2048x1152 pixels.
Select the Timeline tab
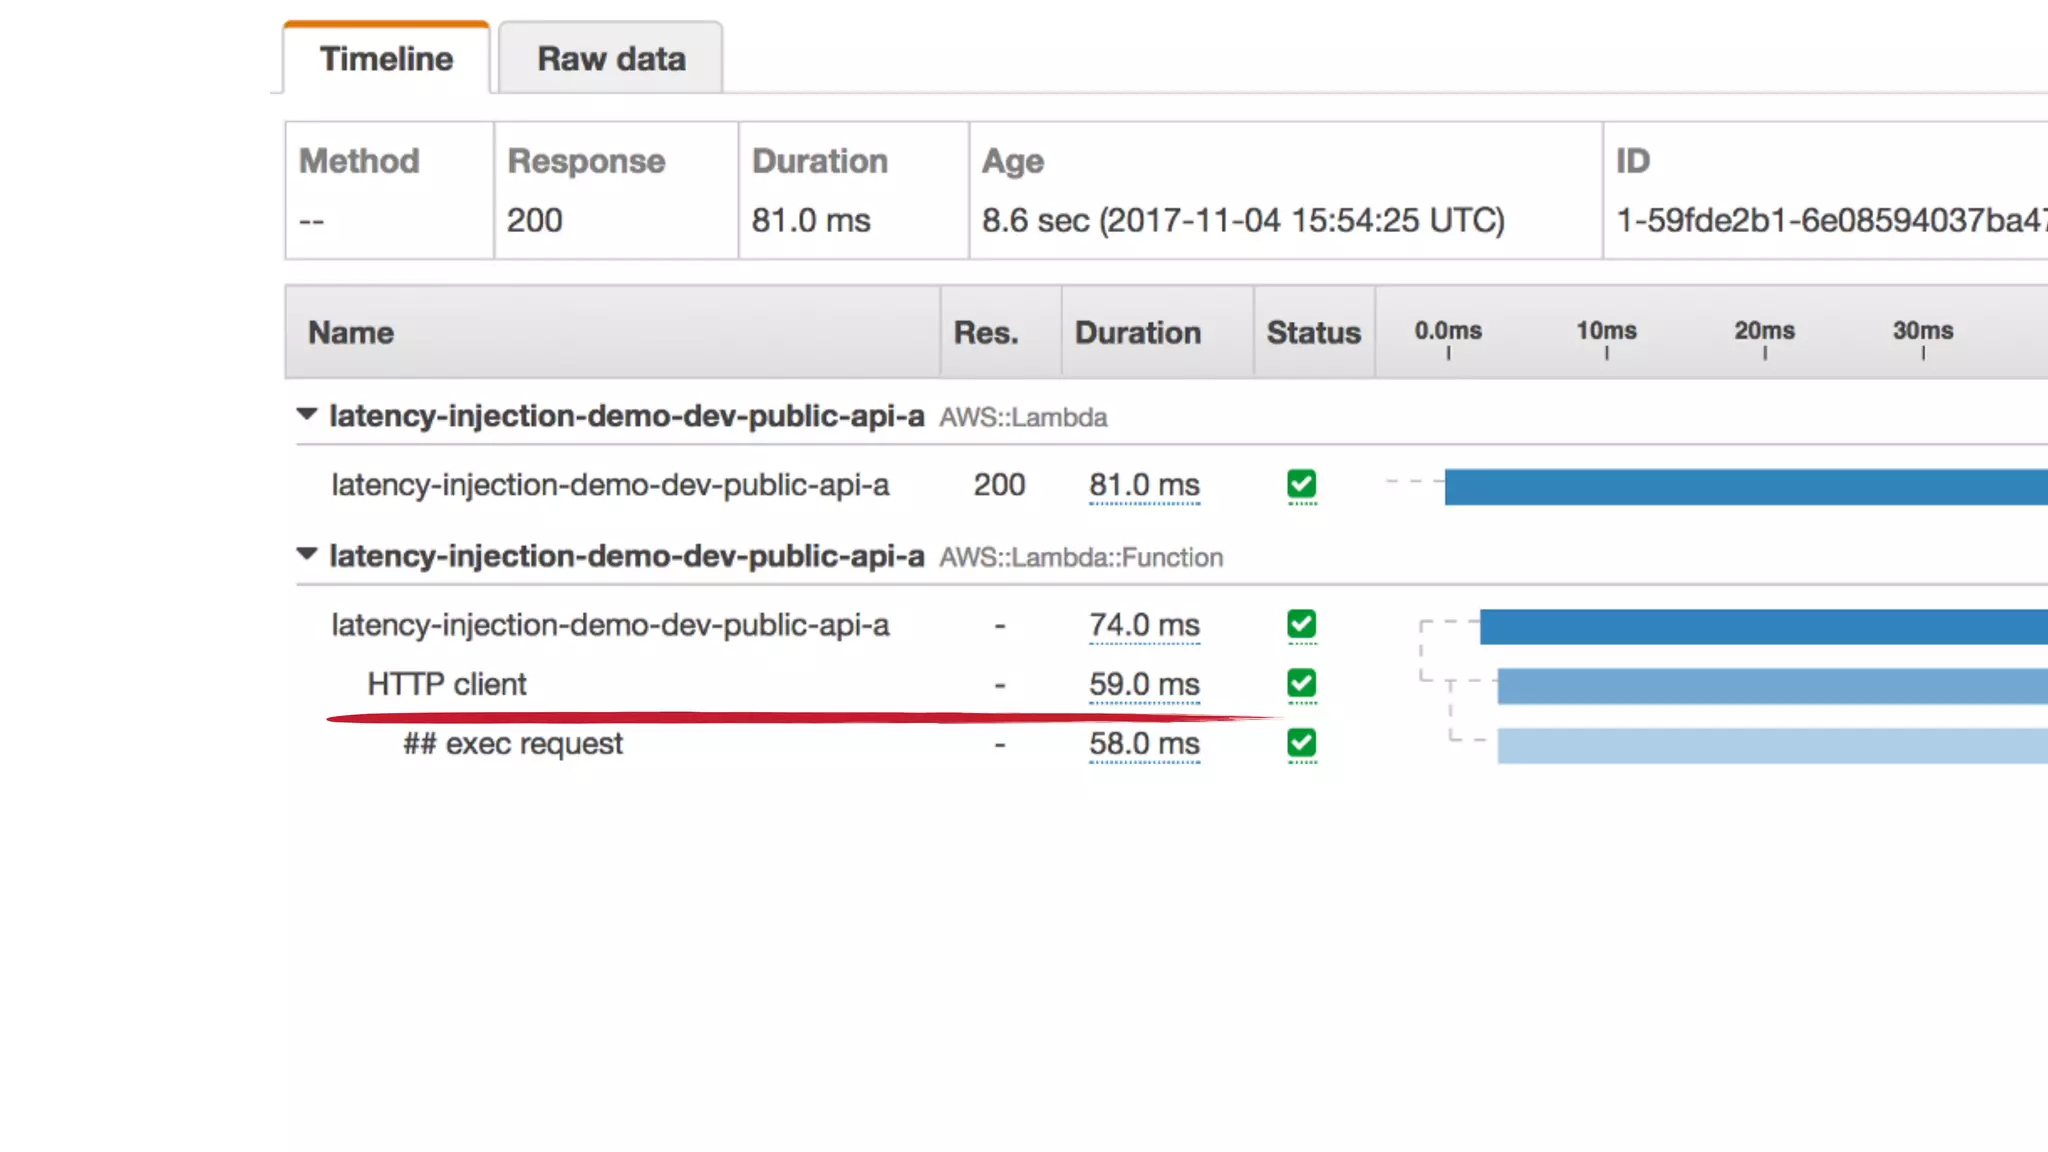pyautogui.click(x=386, y=59)
